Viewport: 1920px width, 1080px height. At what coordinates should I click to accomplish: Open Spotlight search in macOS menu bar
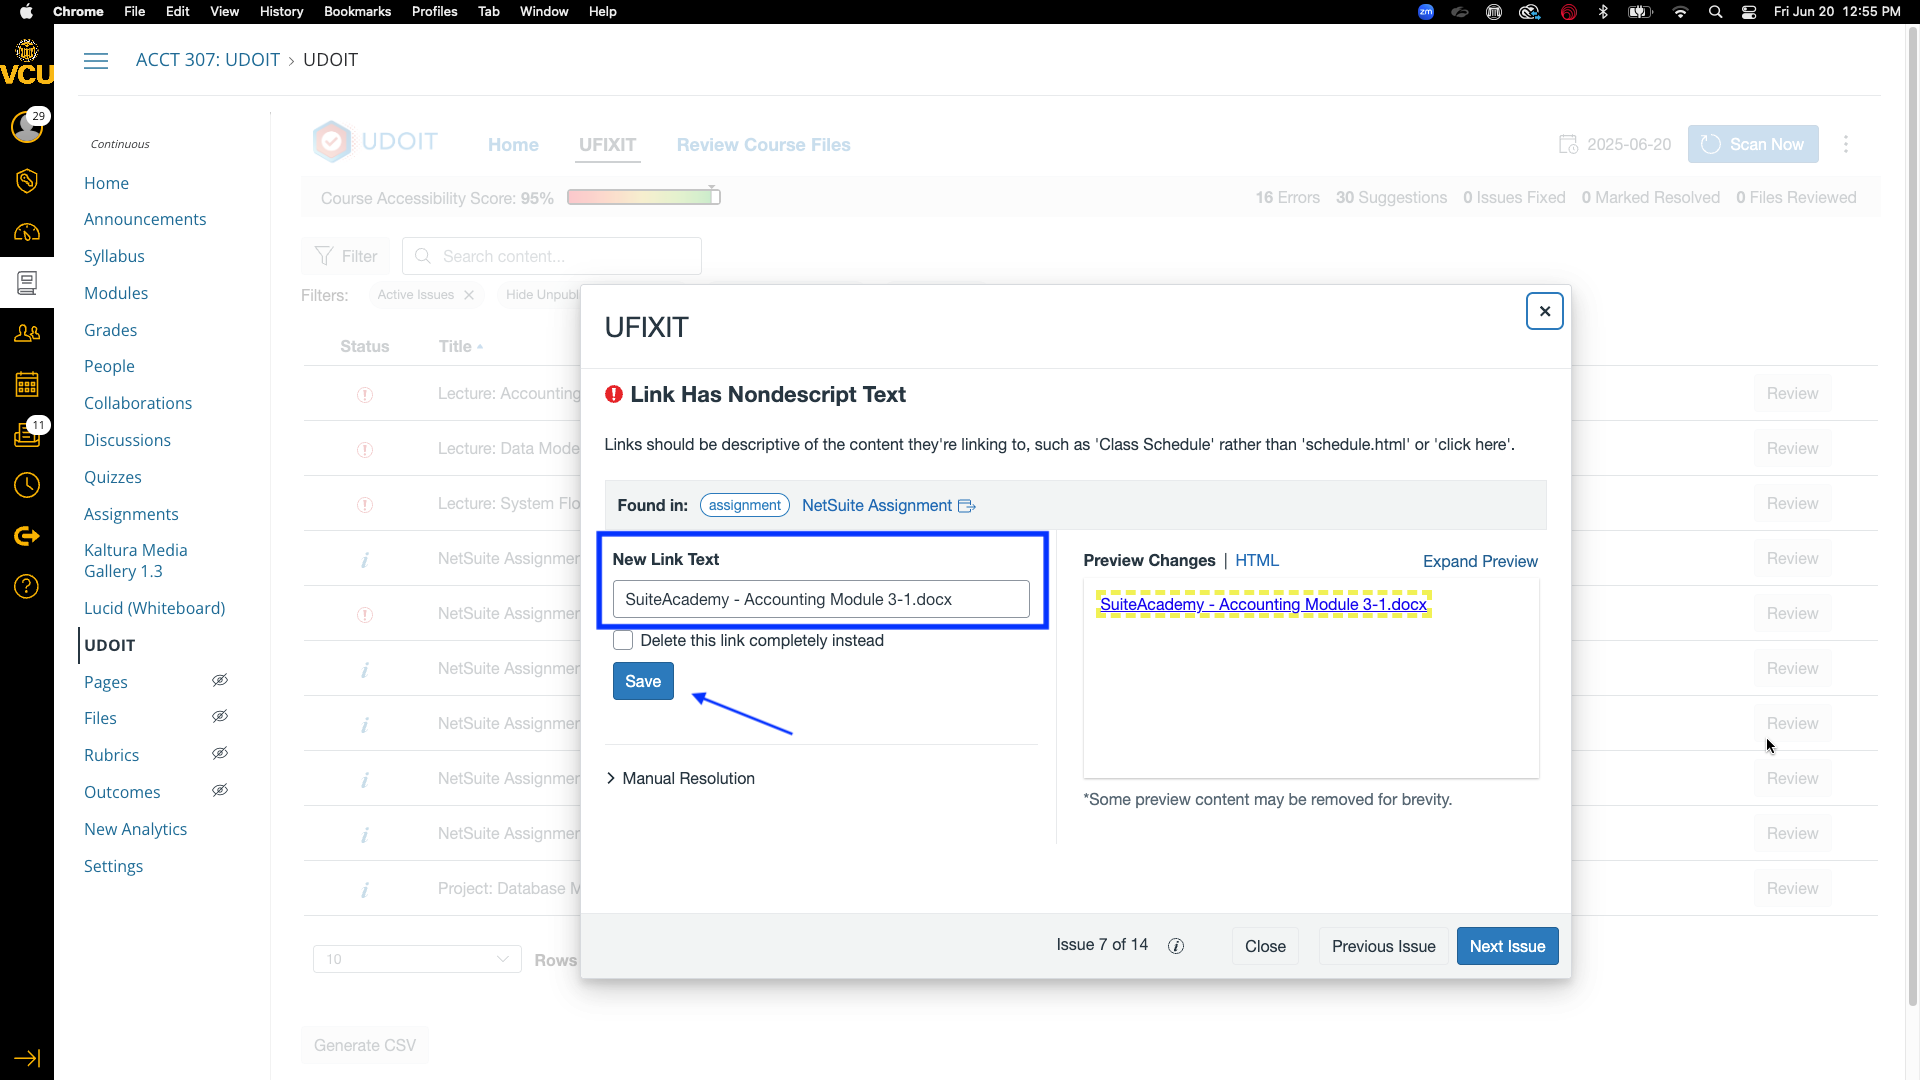[1716, 12]
